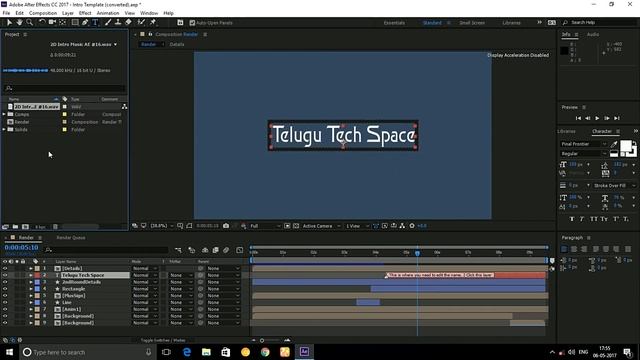Viewport: 640px width, 360px height.
Task: Expand the Telugu Tech Space layer properties
Action: pos(31,275)
